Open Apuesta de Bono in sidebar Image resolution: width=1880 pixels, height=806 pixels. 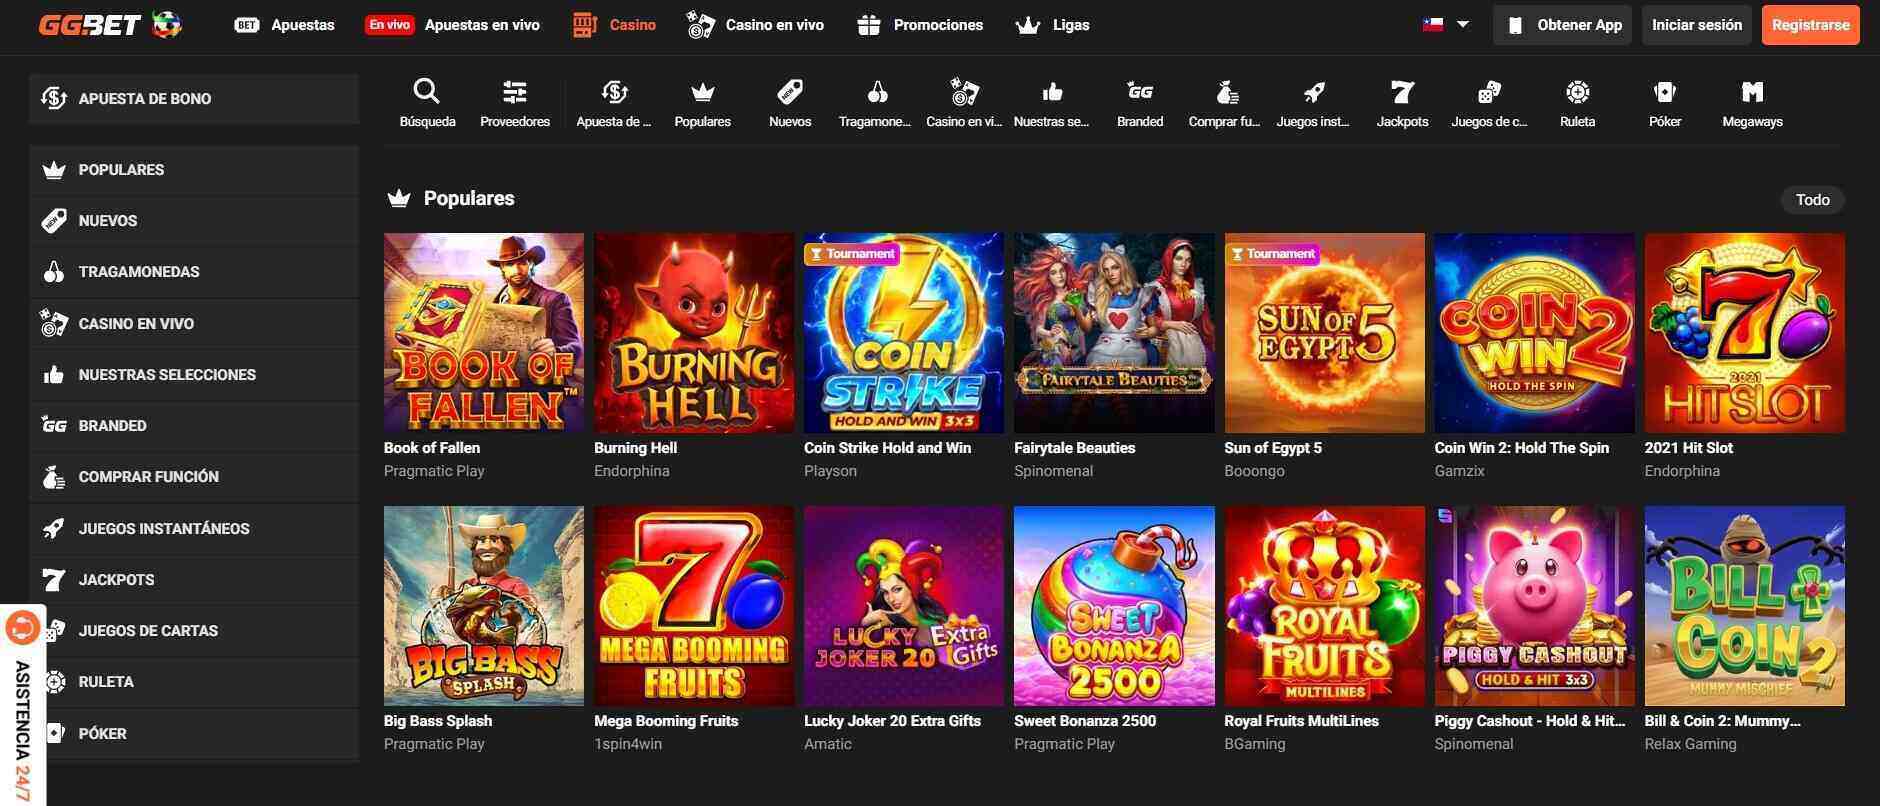click(x=194, y=98)
